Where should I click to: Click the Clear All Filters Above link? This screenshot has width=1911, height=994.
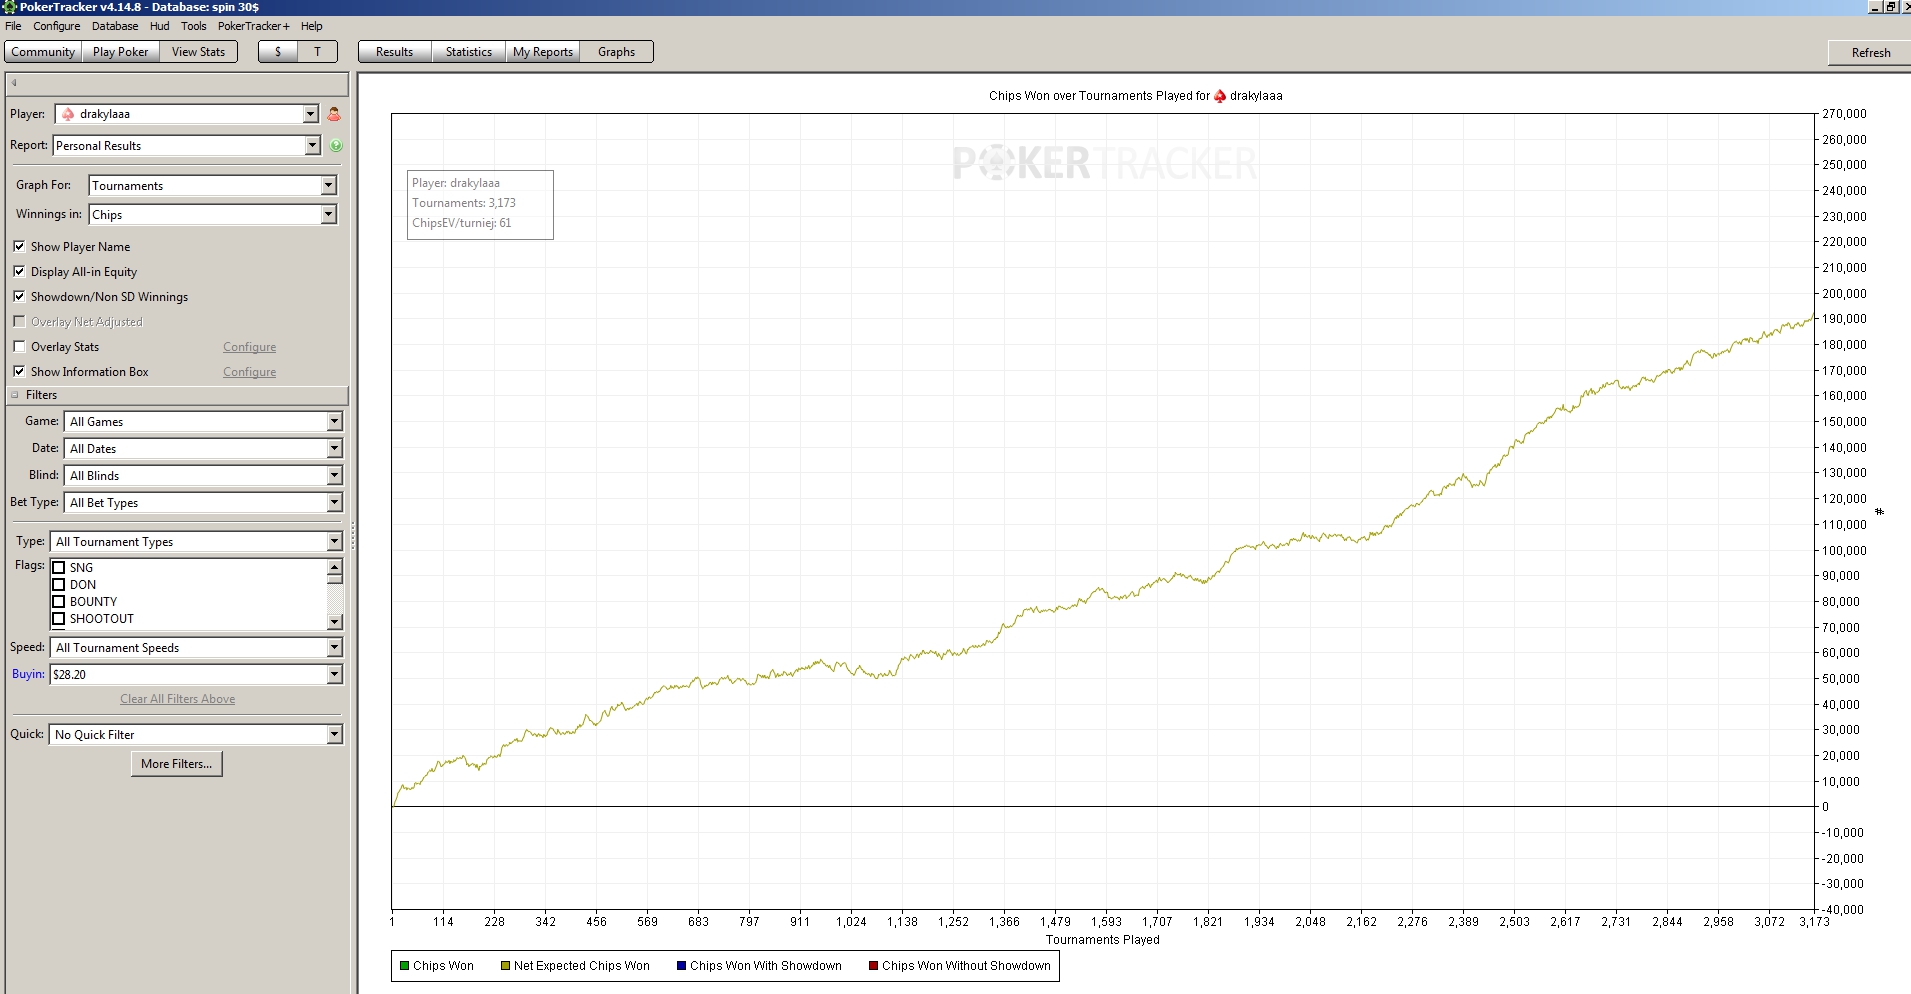click(x=178, y=699)
